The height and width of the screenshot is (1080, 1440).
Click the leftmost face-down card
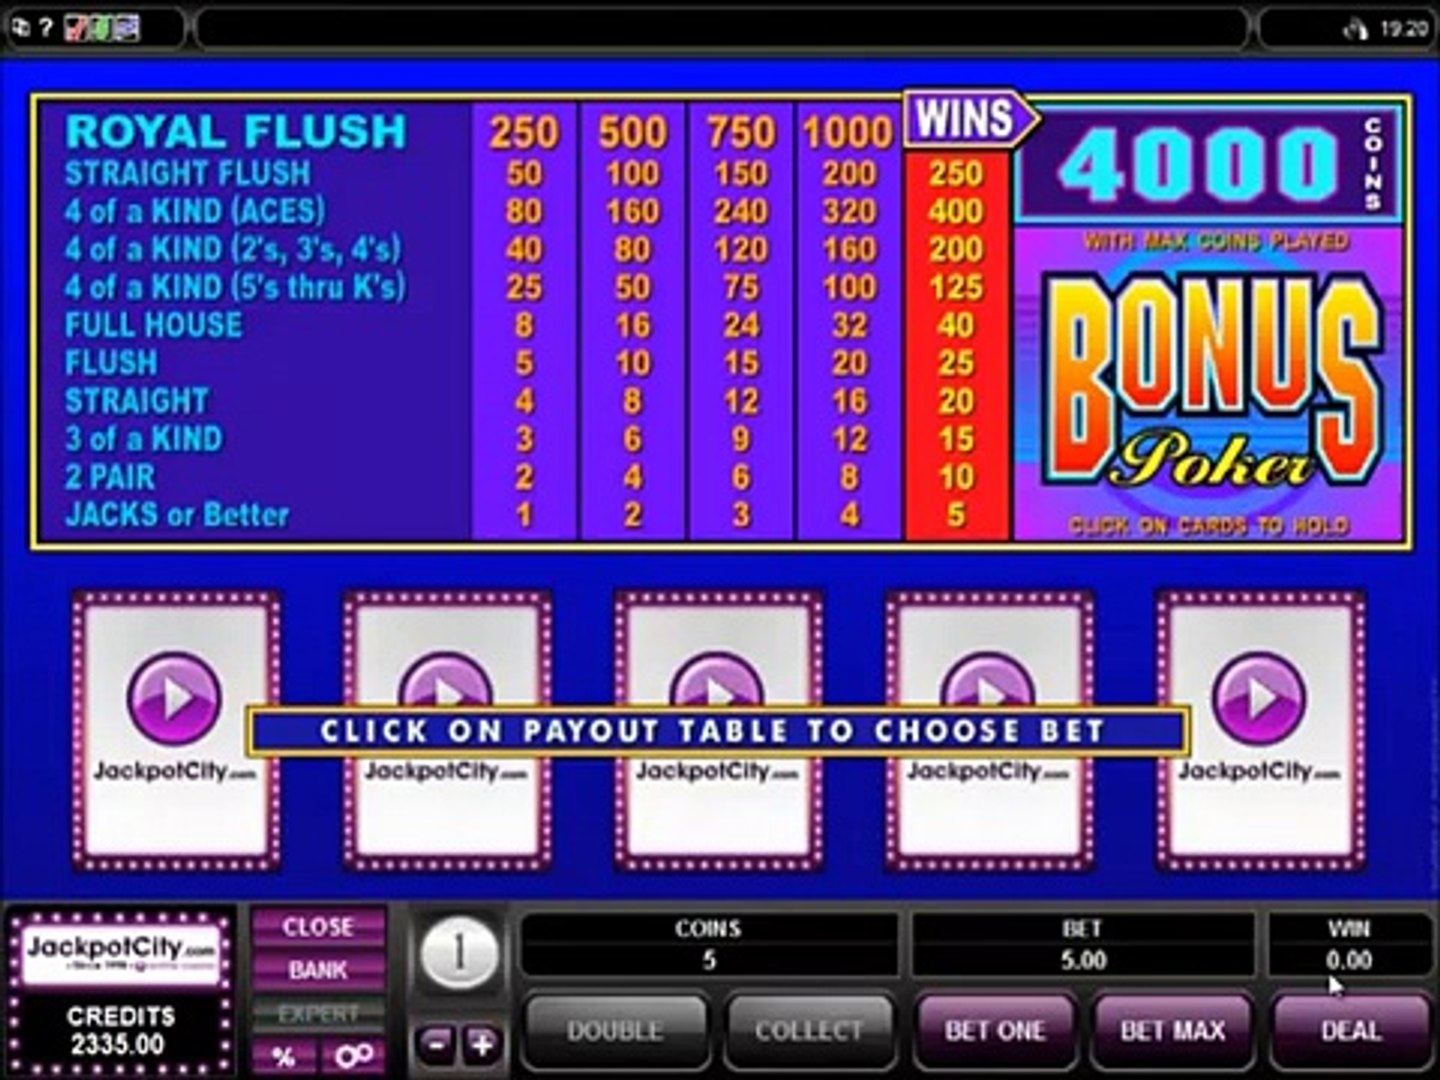[x=176, y=730]
